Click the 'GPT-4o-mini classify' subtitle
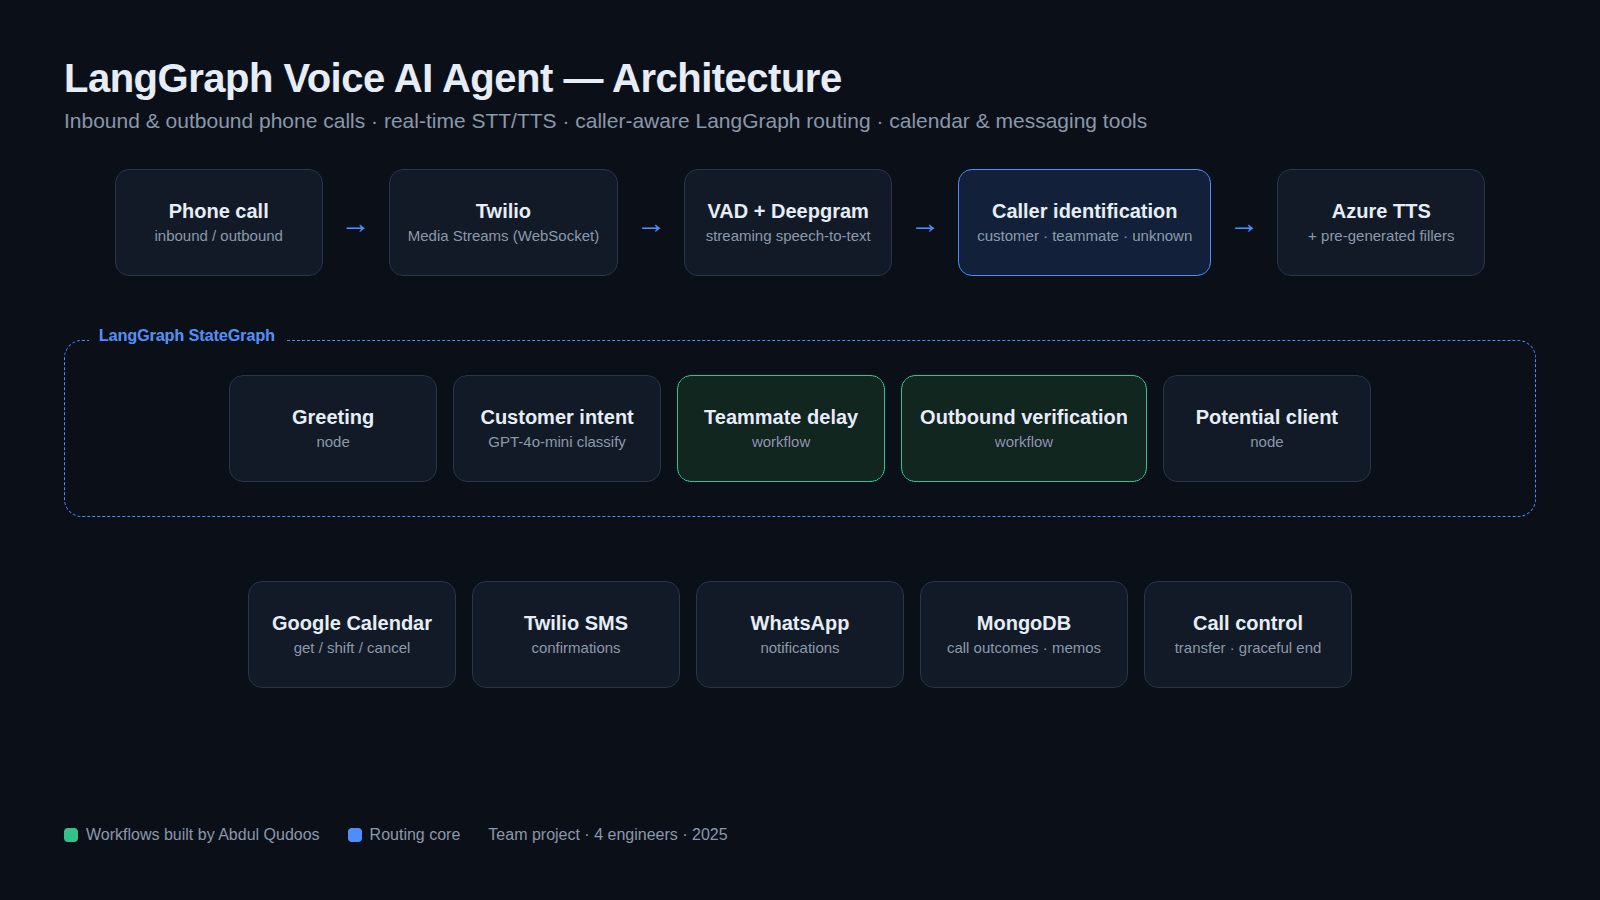The height and width of the screenshot is (900, 1600). click(557, 442)
